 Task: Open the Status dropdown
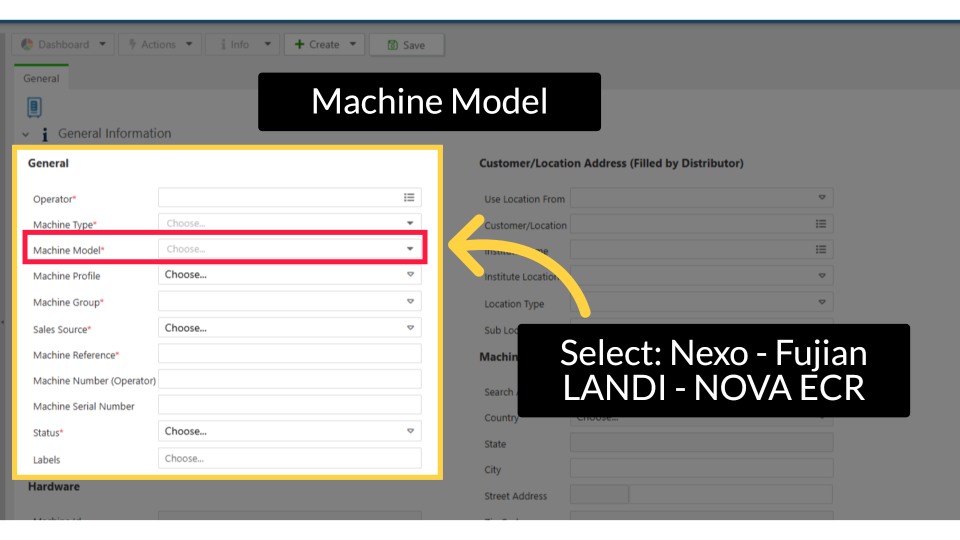[290, 431]
